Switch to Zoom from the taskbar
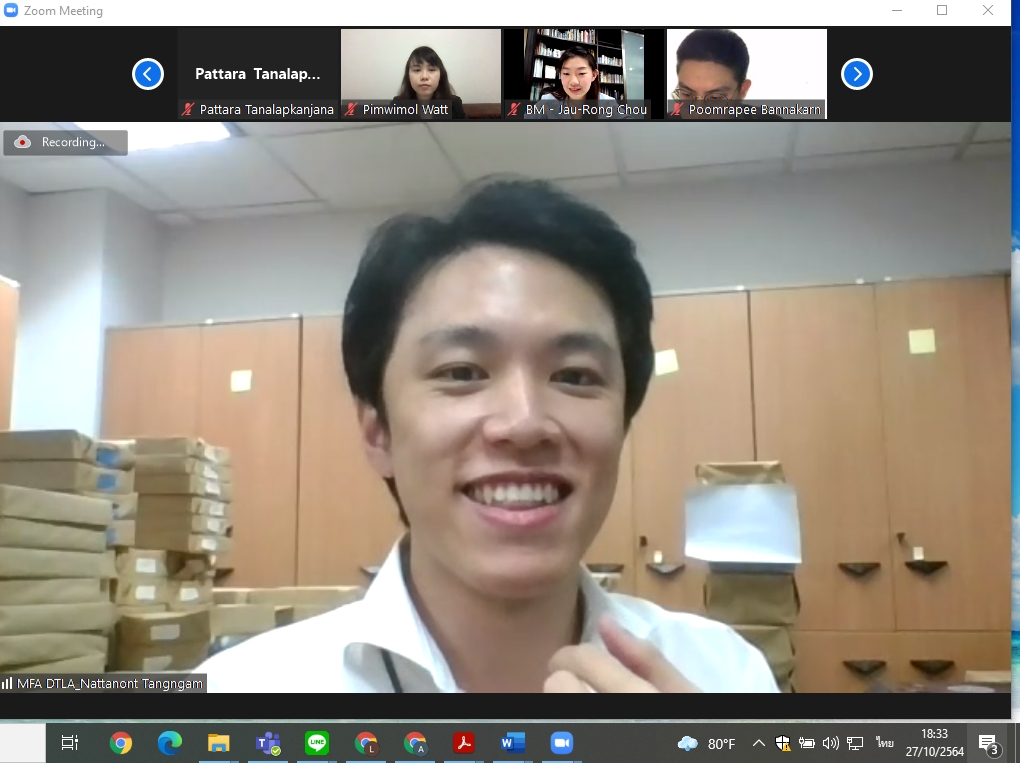This screenshot has width=1020, height=763. 561,743
